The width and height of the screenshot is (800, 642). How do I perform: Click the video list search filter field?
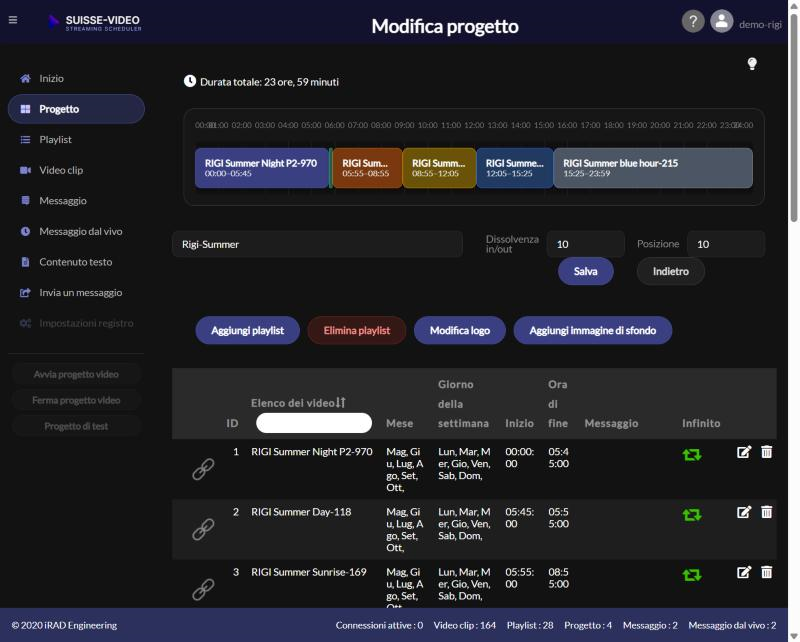(x=314, y=423)
